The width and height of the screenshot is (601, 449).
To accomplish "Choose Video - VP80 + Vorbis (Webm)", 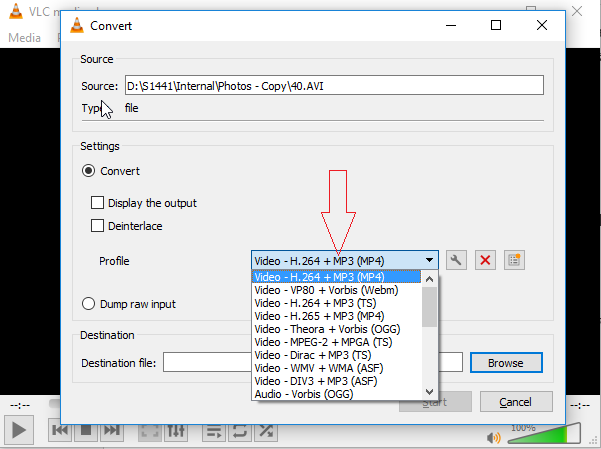I will click(x=336, y=290).
